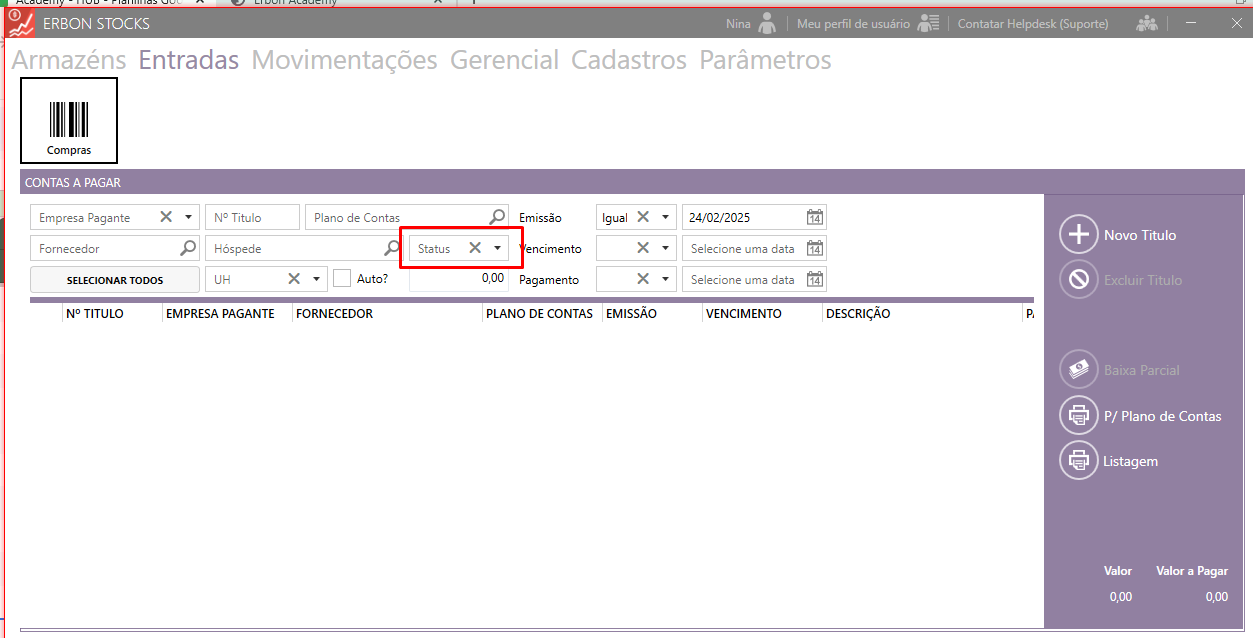Image resolution: width=1253 pixels, height=638 pixels.
Task: Click the Nº Titulo input field
Action: [x=252, y=217]
